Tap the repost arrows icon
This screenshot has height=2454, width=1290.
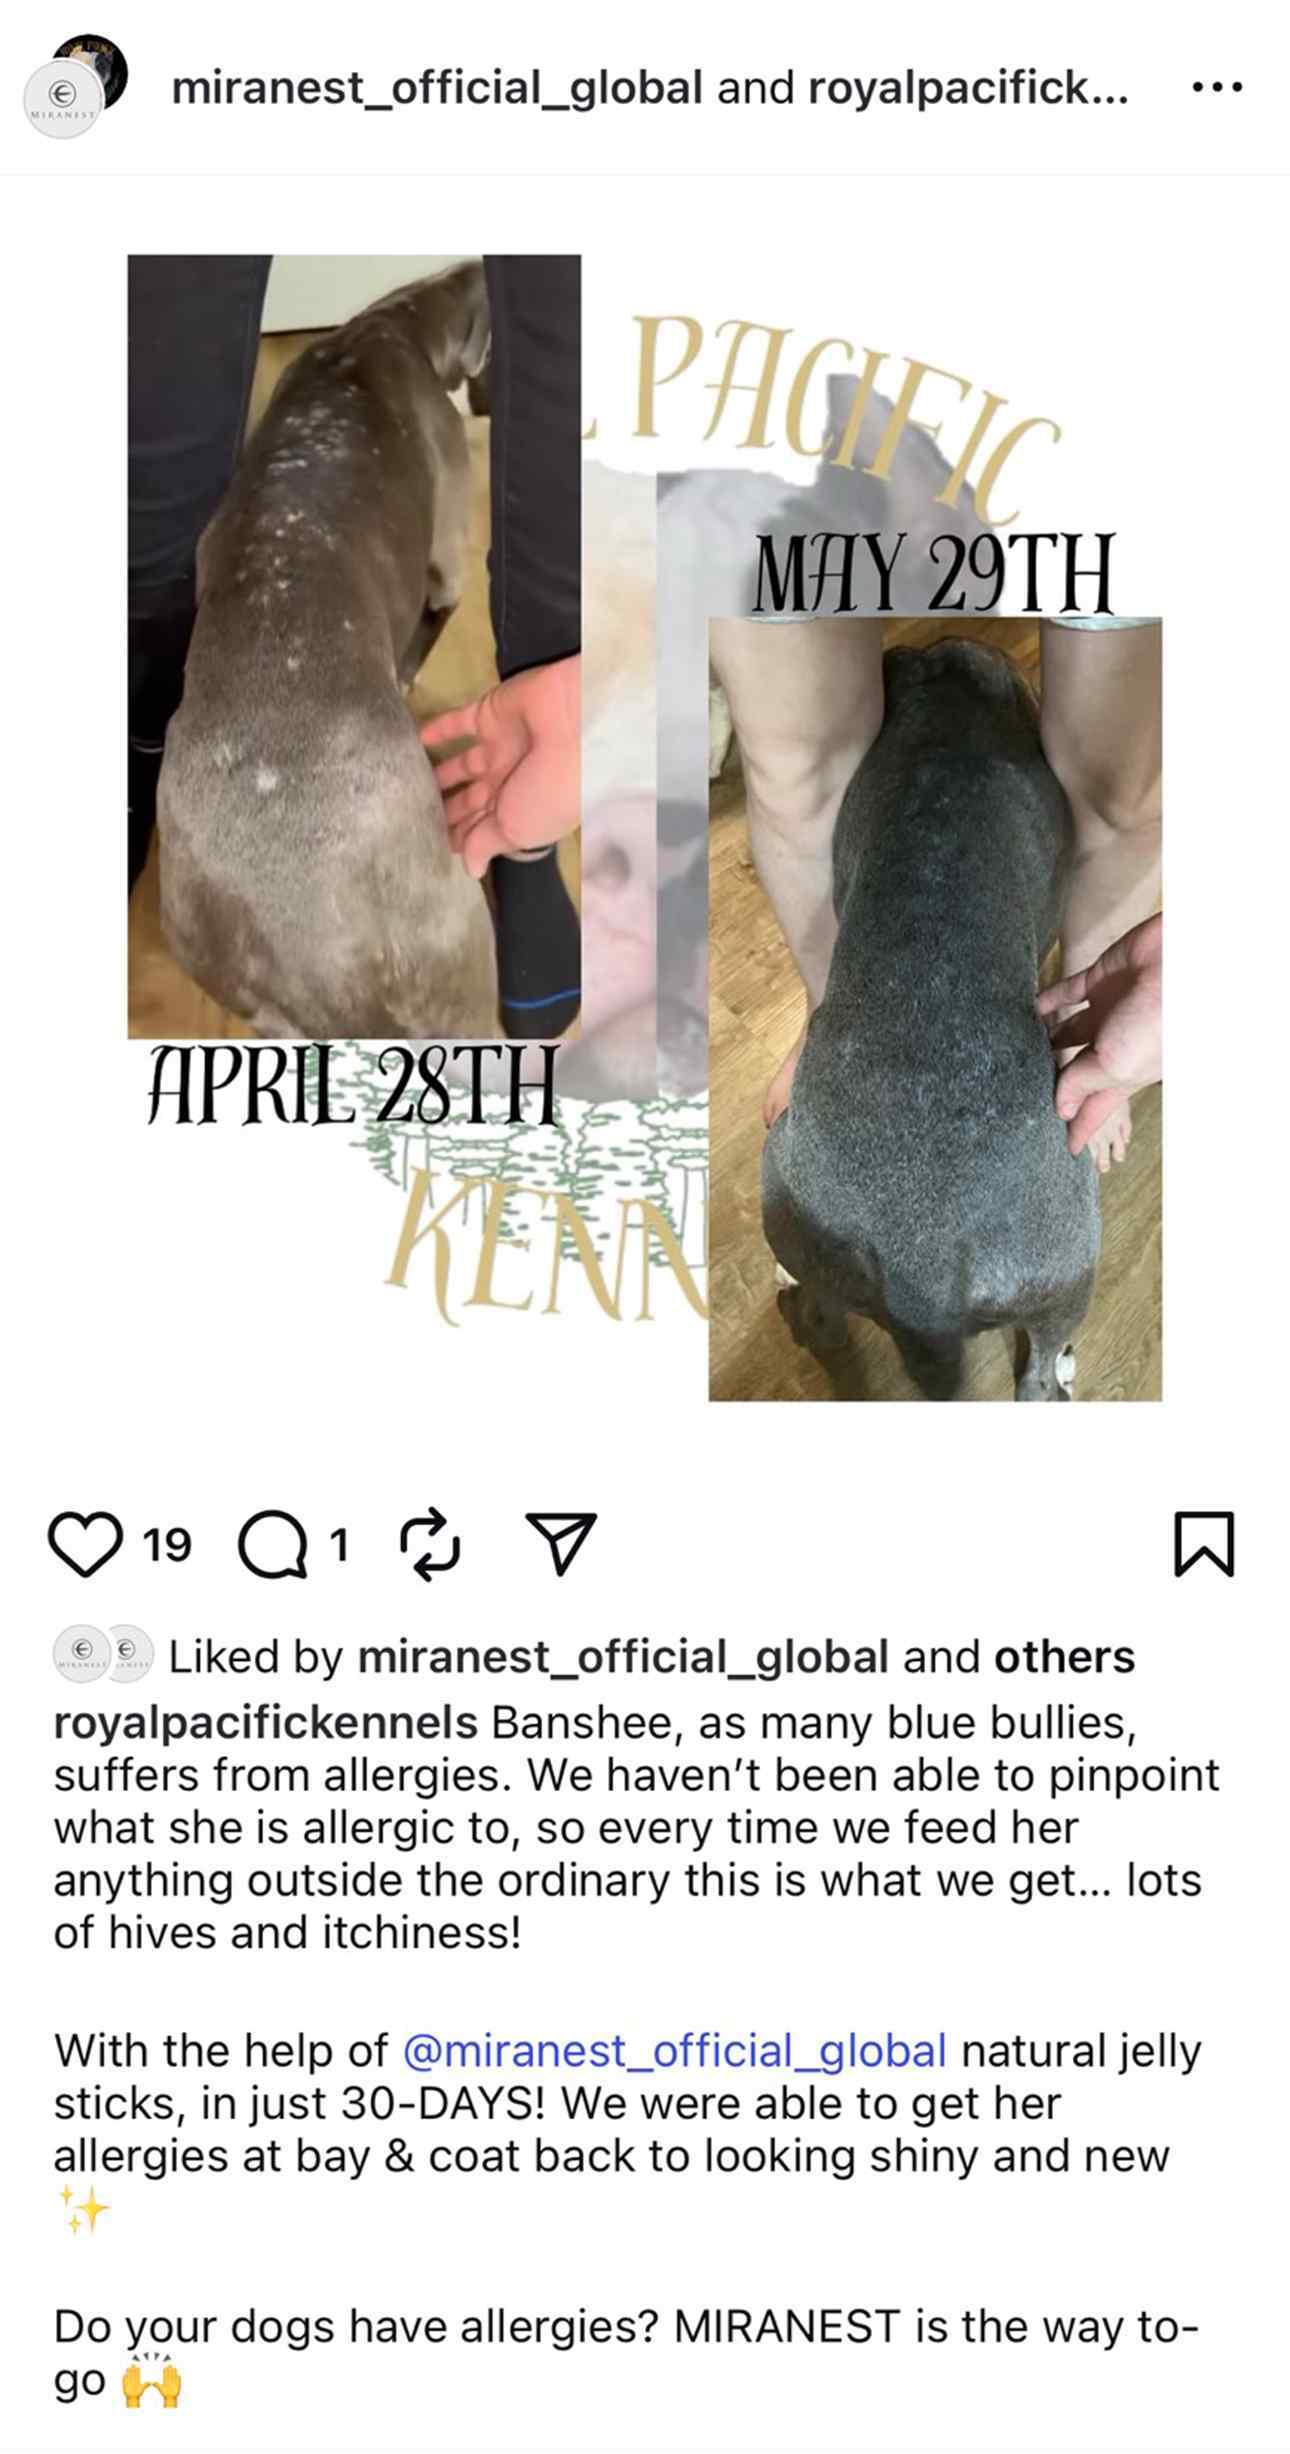pyautogui.click(x=430, y=1545)
